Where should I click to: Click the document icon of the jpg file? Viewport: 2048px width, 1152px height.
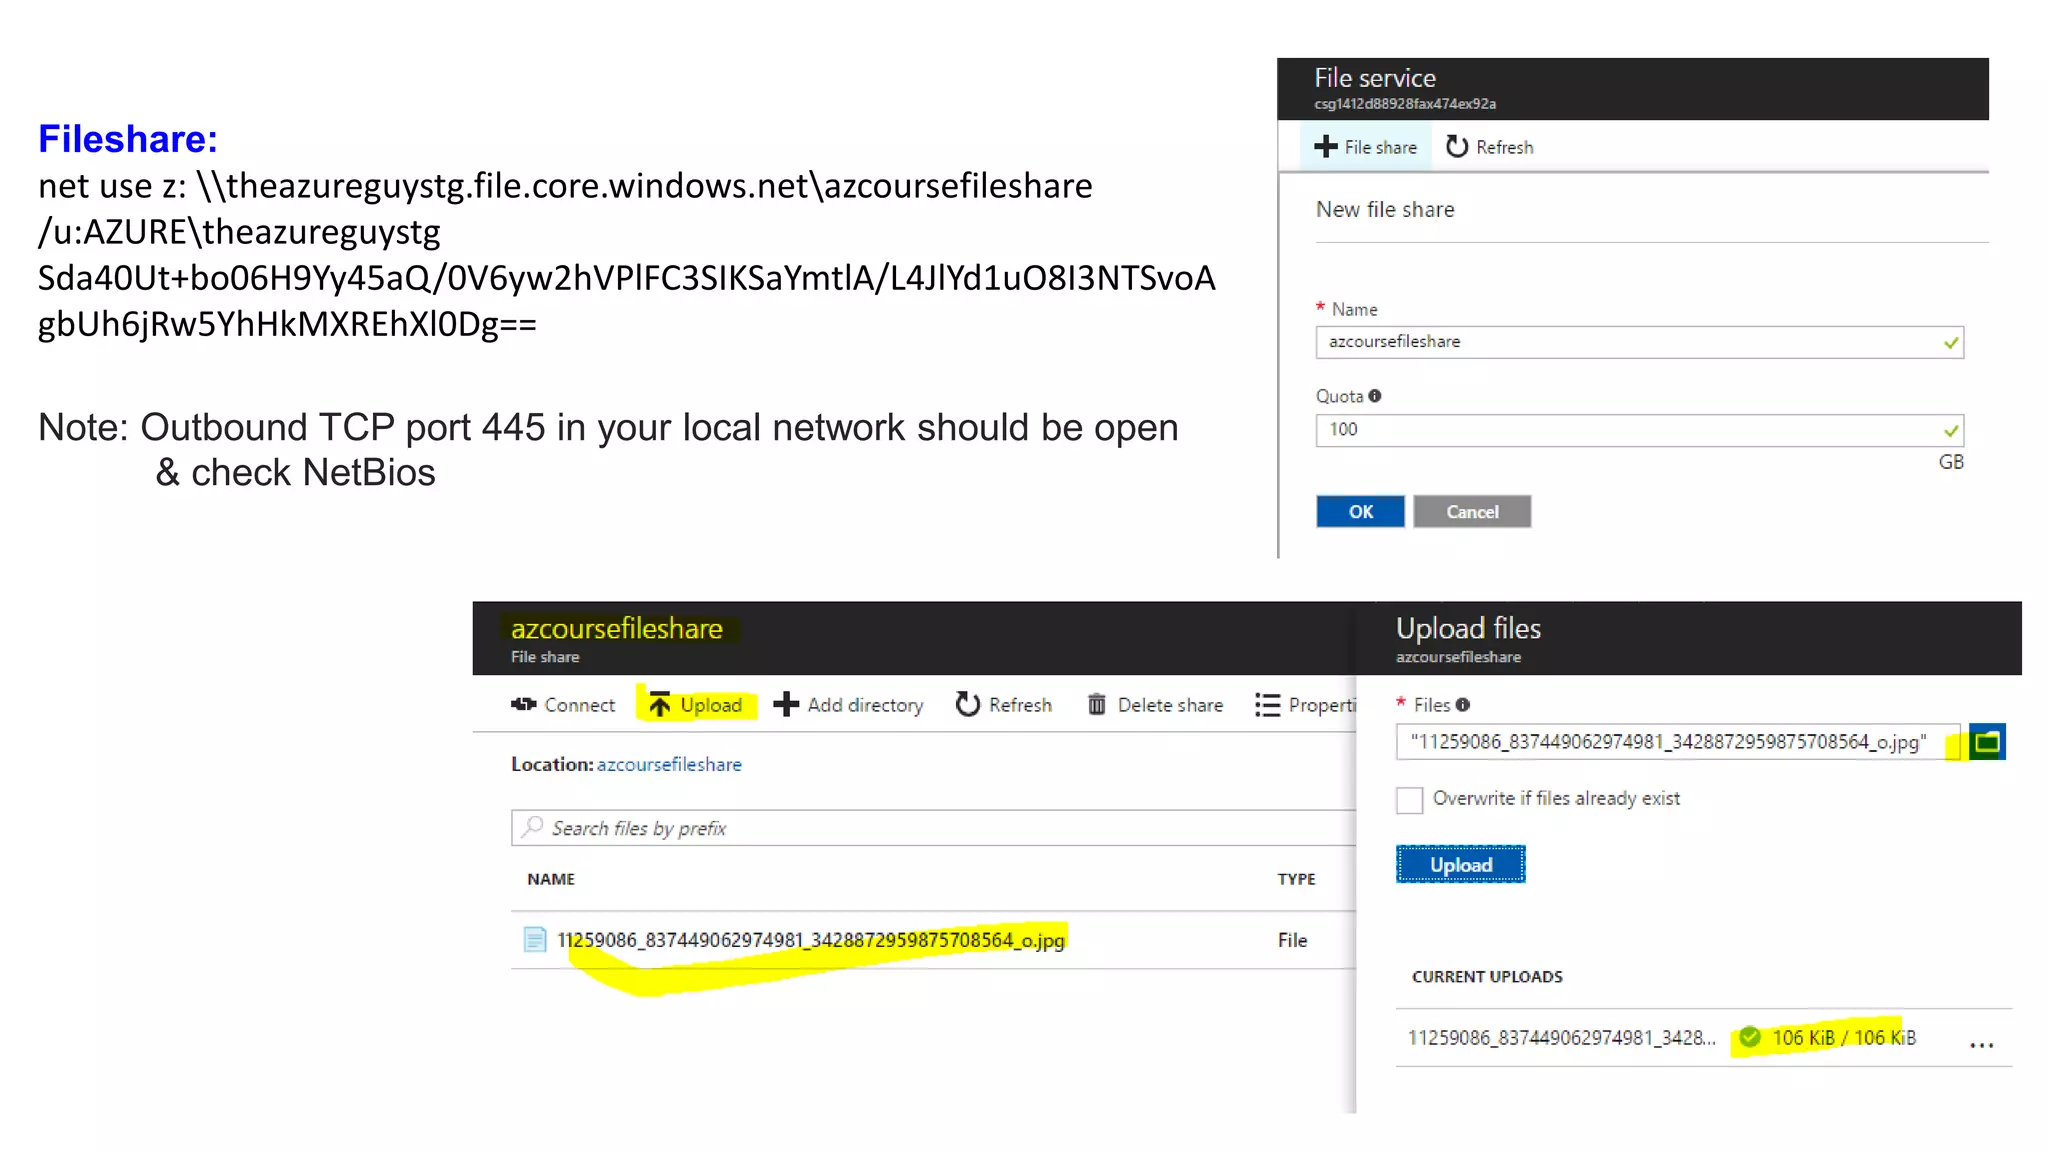pyautogui.click(x=535, y=940)
